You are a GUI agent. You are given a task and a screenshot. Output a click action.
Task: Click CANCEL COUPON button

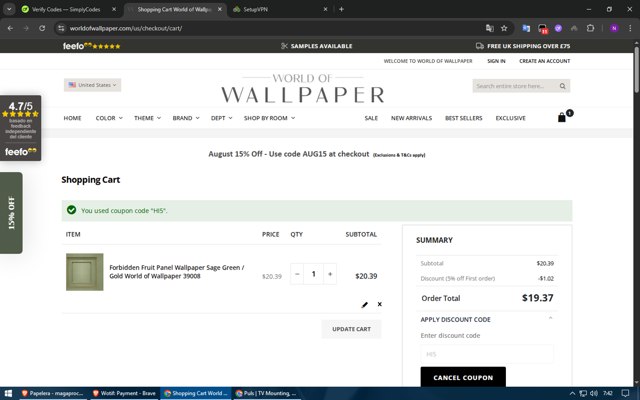[463, 378]
